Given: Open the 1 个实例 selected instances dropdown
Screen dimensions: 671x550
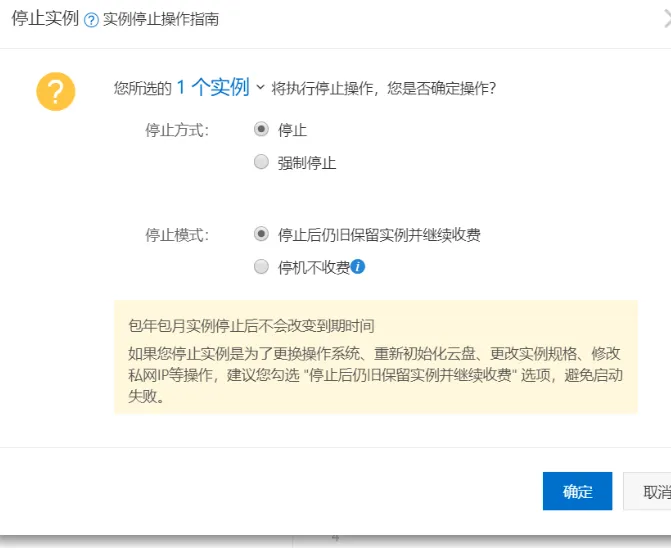Looking at the screenshot, I should click(212, 88).
